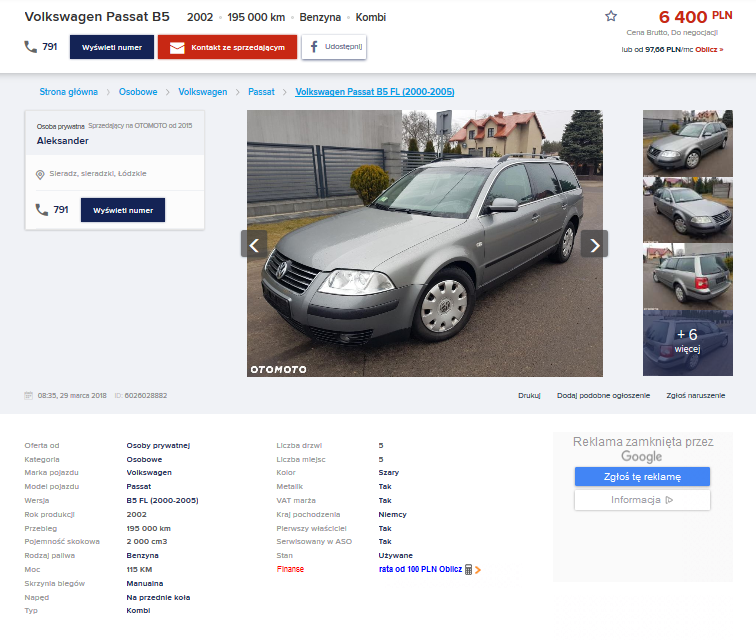Click info triangle icon in Informacja button
Screen dimensions: 756x640
[x=669, y=500]
